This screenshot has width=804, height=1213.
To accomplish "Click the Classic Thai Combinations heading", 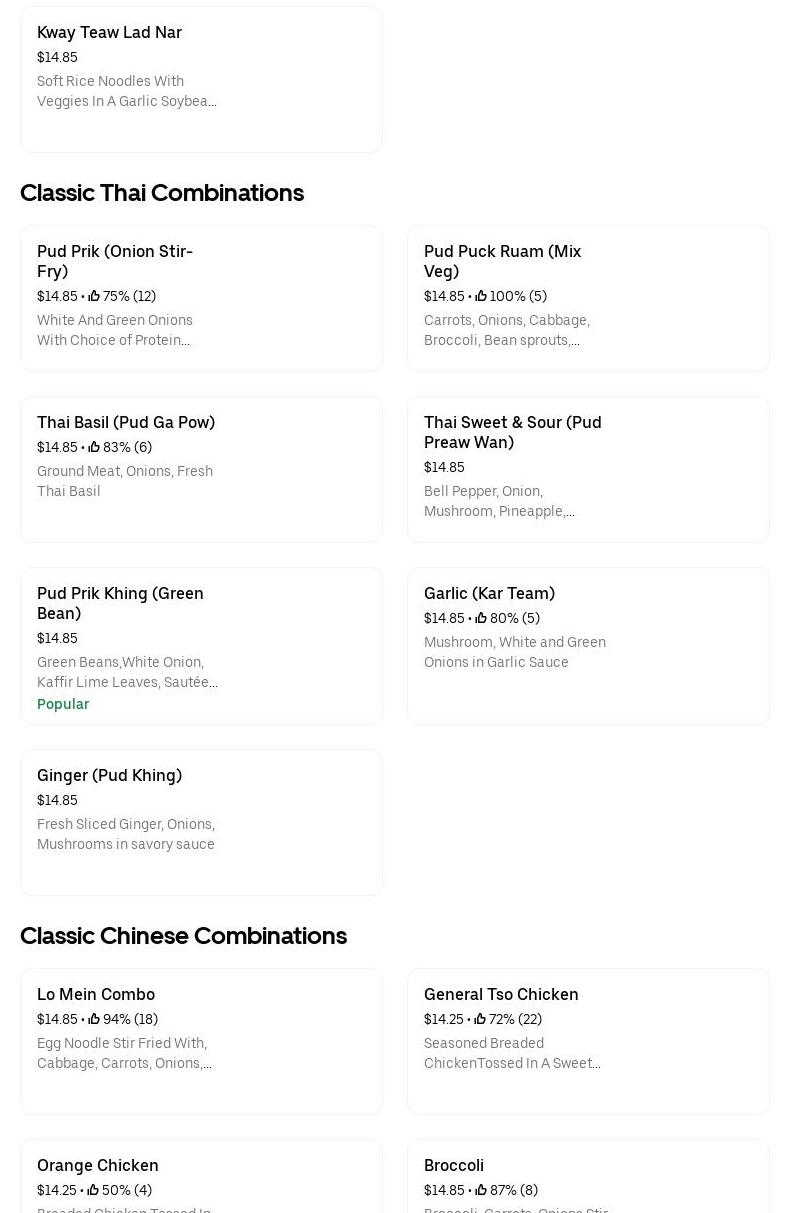I will point(162,192).
